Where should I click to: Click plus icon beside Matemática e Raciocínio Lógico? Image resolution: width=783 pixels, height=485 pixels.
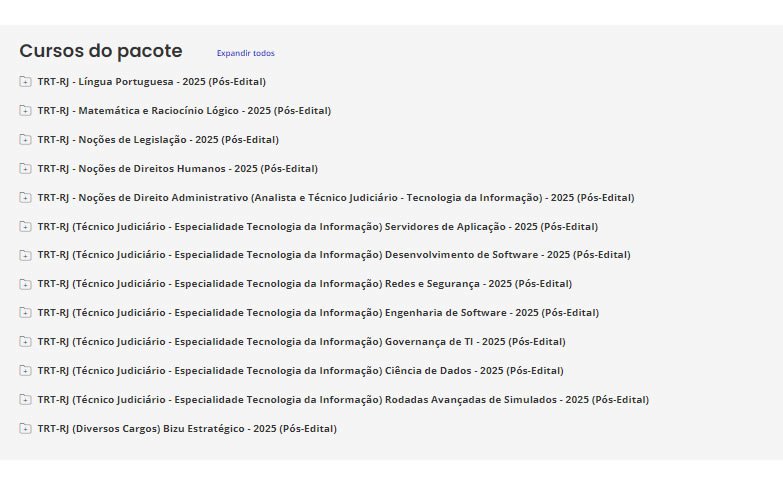click(x=25, y=111)
